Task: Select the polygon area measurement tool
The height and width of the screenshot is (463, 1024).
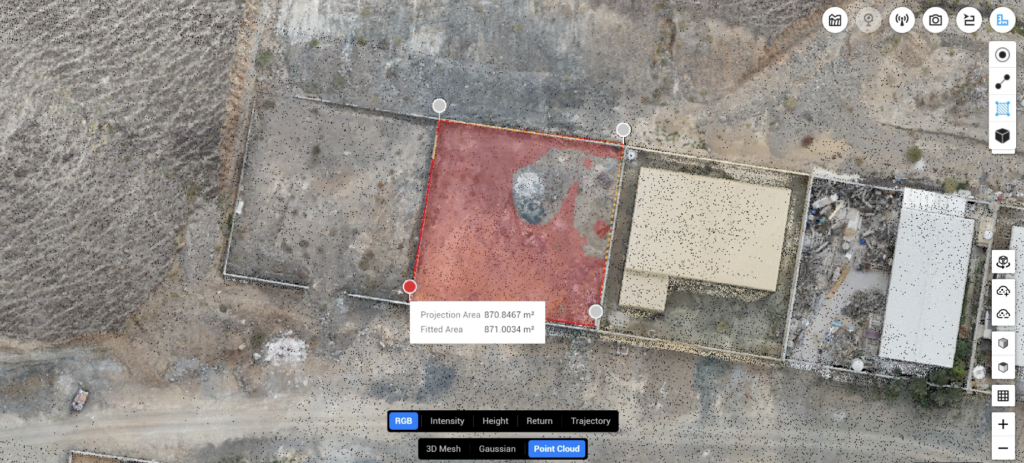Action: [x=1002, y=108]
